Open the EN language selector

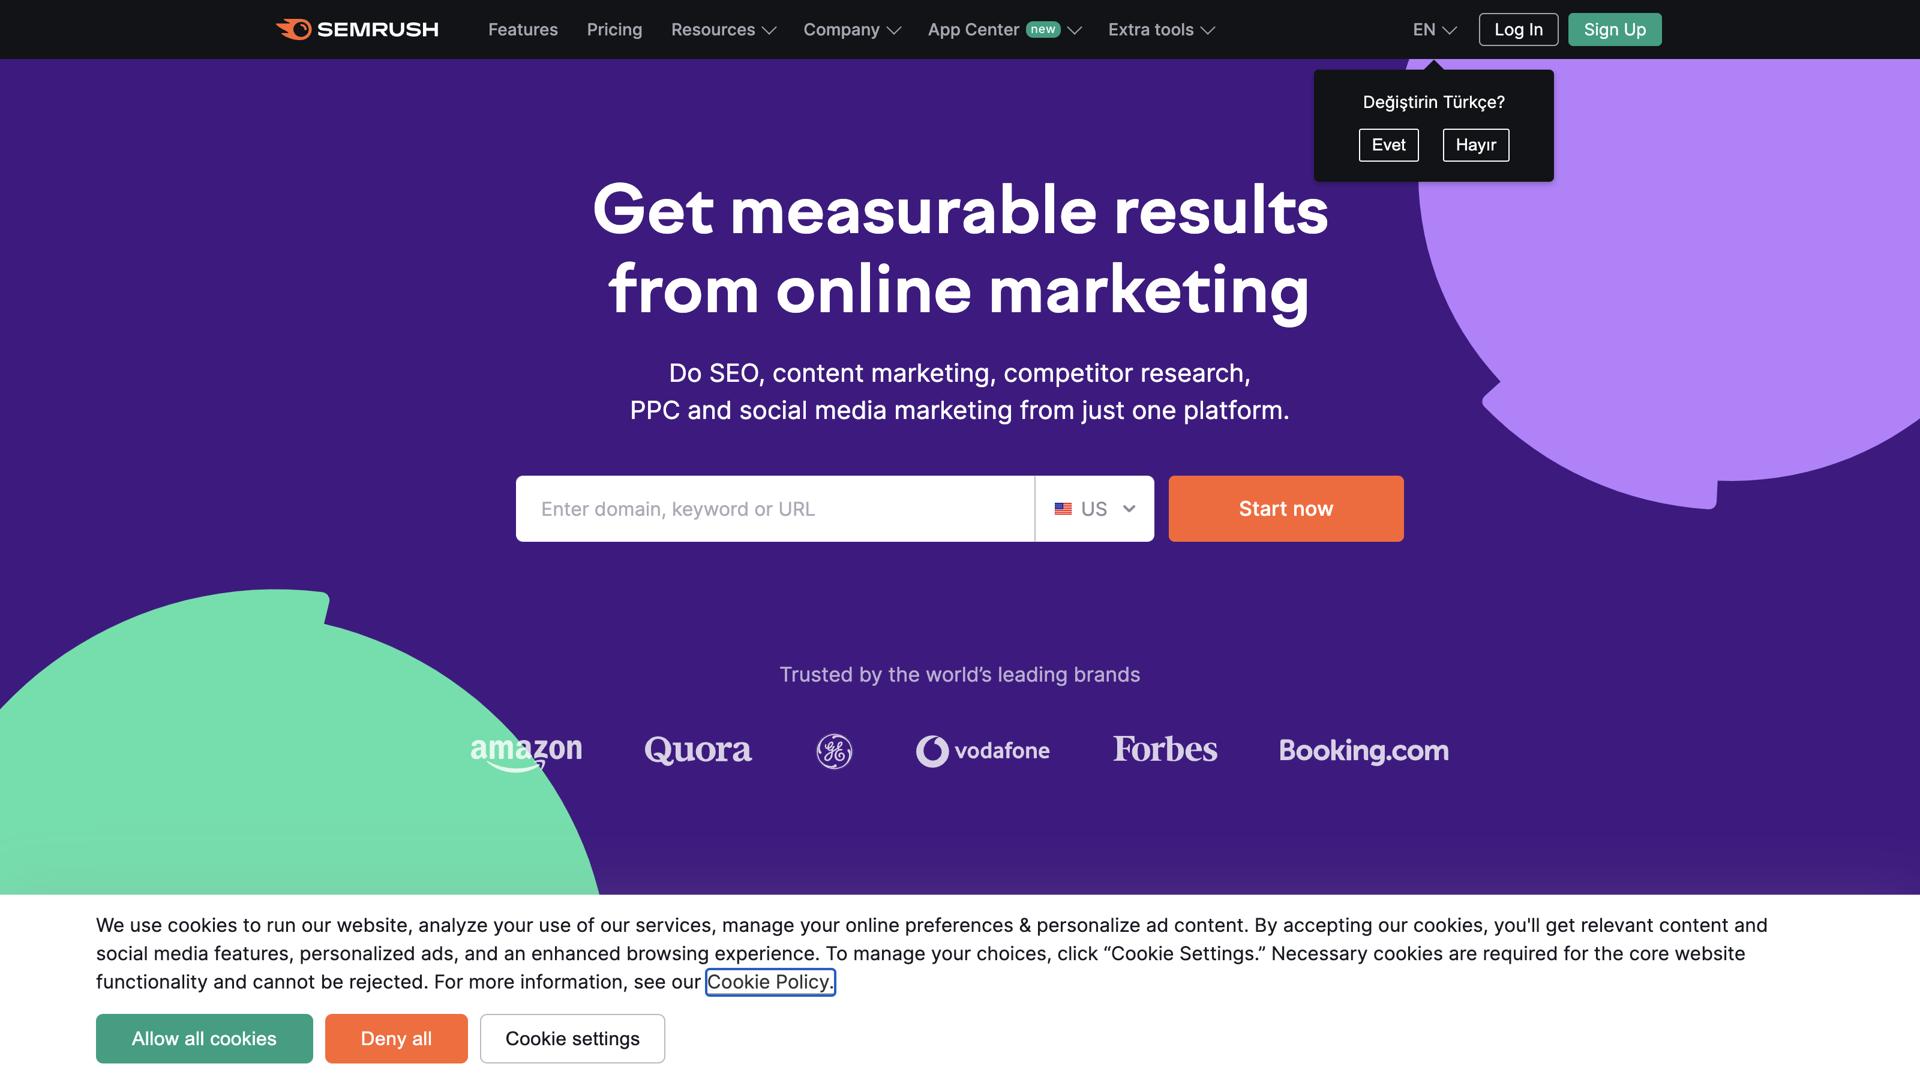[1433, 29]
